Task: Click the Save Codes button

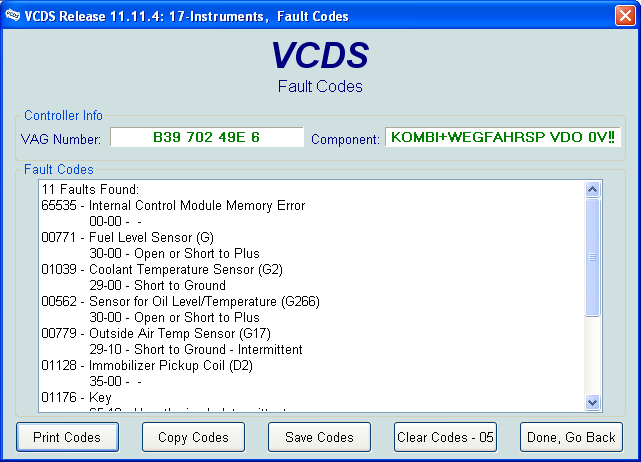Action: click(319, 437)
